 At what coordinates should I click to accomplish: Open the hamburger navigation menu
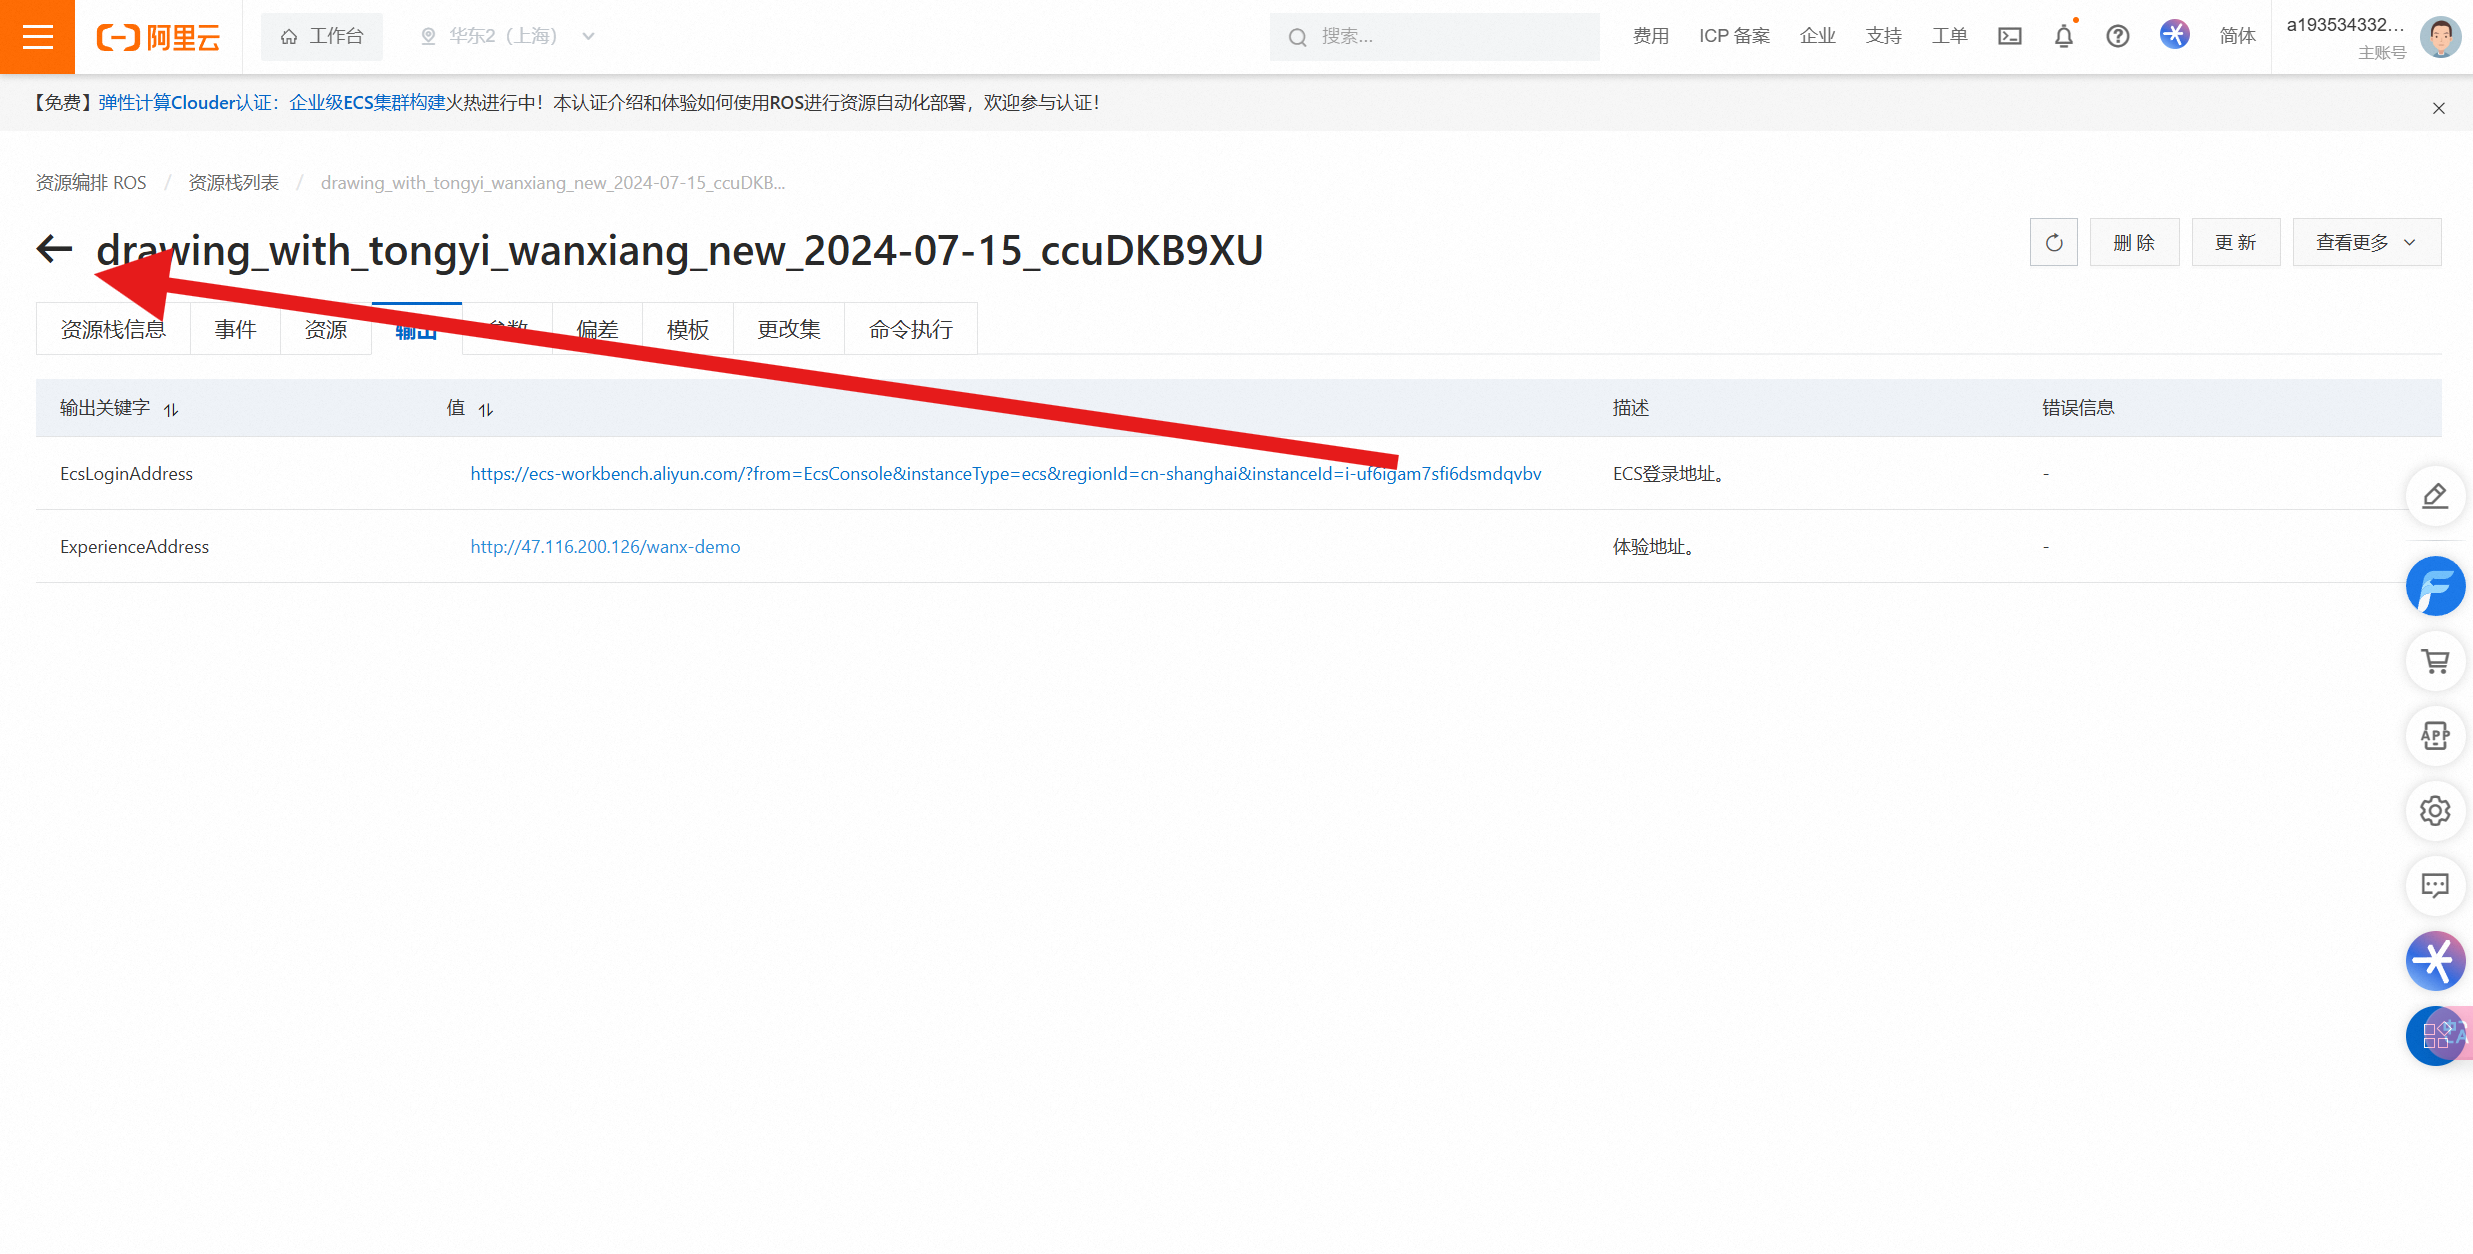tap(37, 37)
